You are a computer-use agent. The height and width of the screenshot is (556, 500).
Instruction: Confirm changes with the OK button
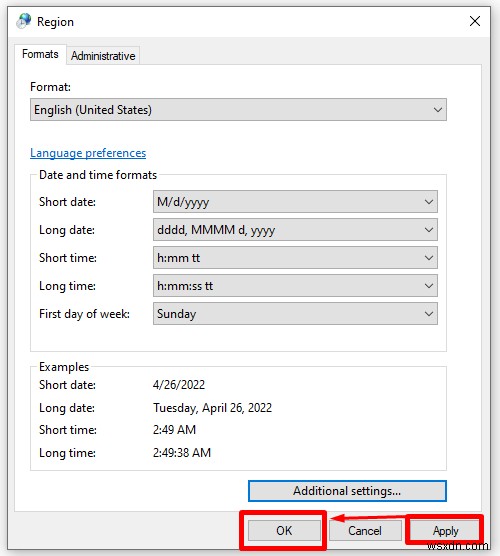point(284,531)
